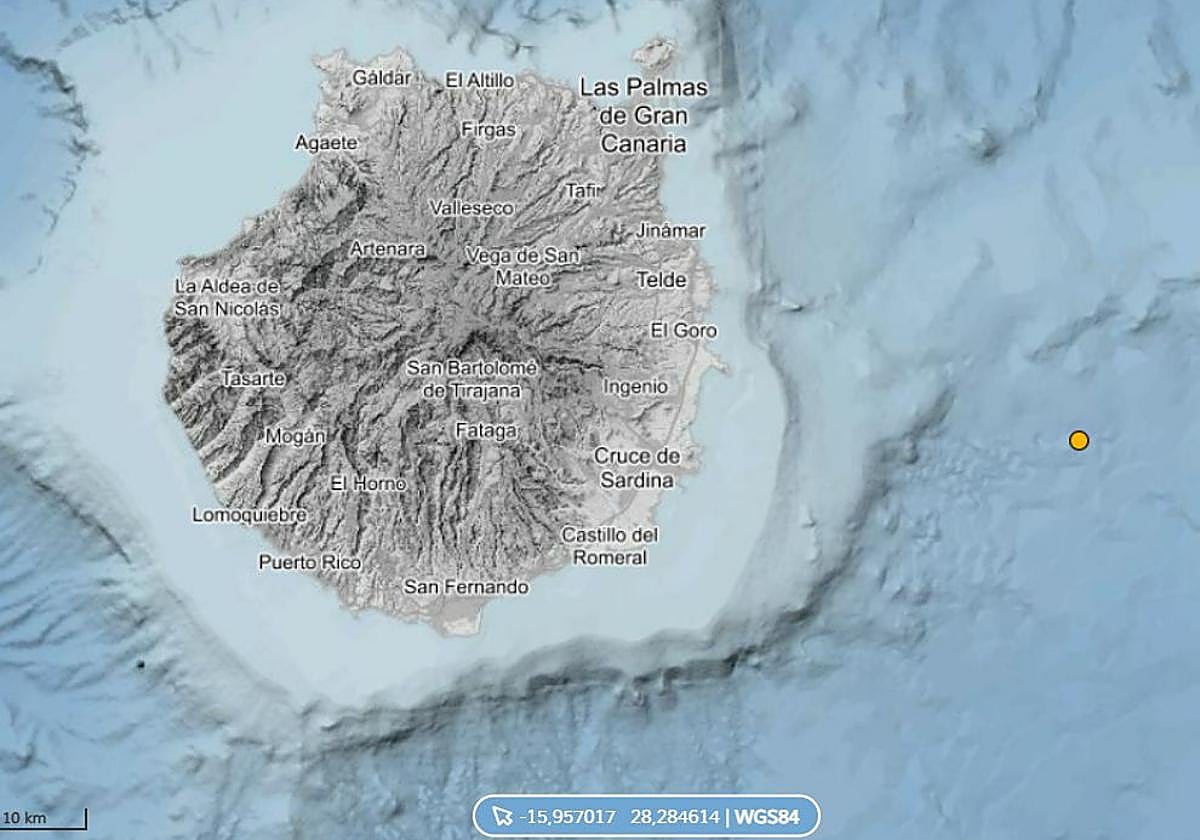1200x840 pixels.
Task: Click the La Aldea de San Nicolás label
Action: pos(228,298)
